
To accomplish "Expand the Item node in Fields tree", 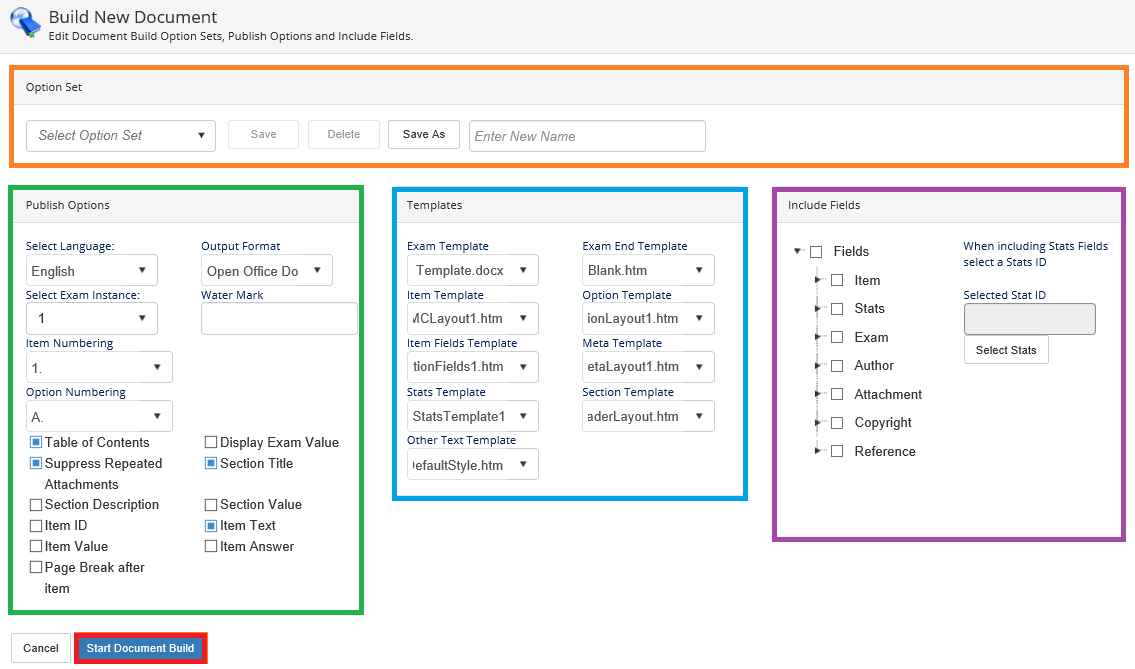I will point(818,280).
